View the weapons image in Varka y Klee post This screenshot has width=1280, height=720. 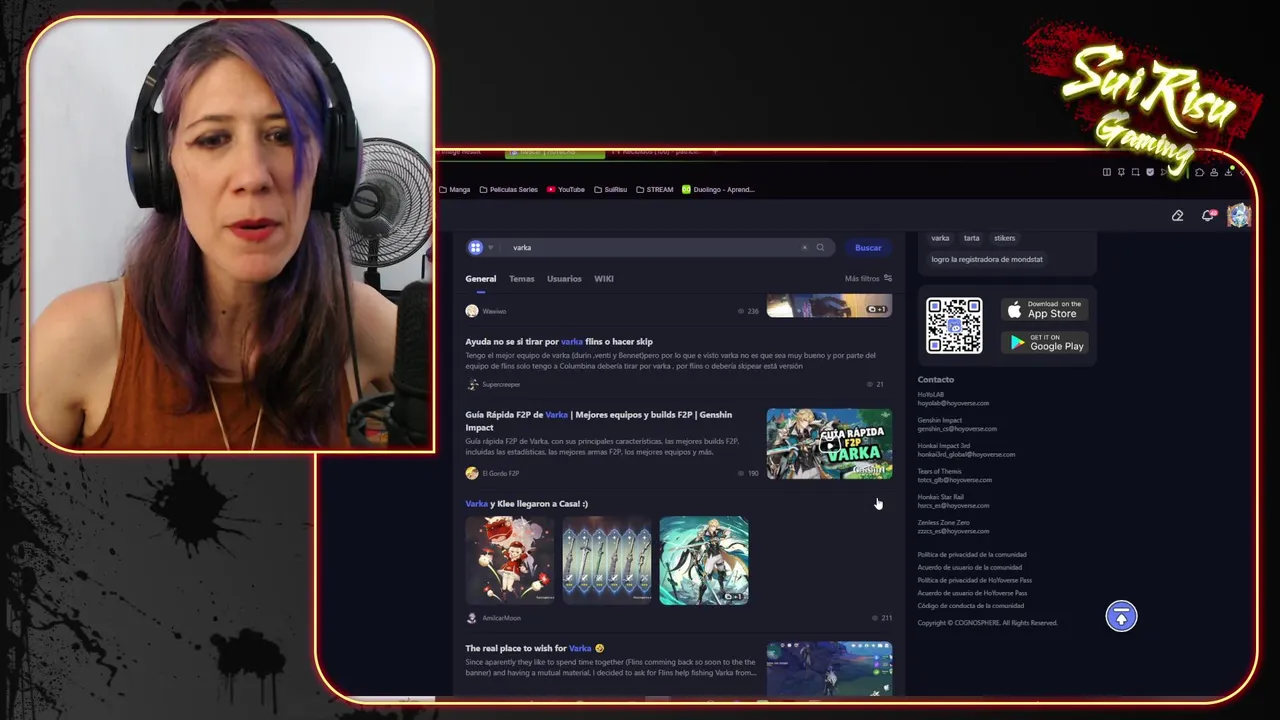606,561
